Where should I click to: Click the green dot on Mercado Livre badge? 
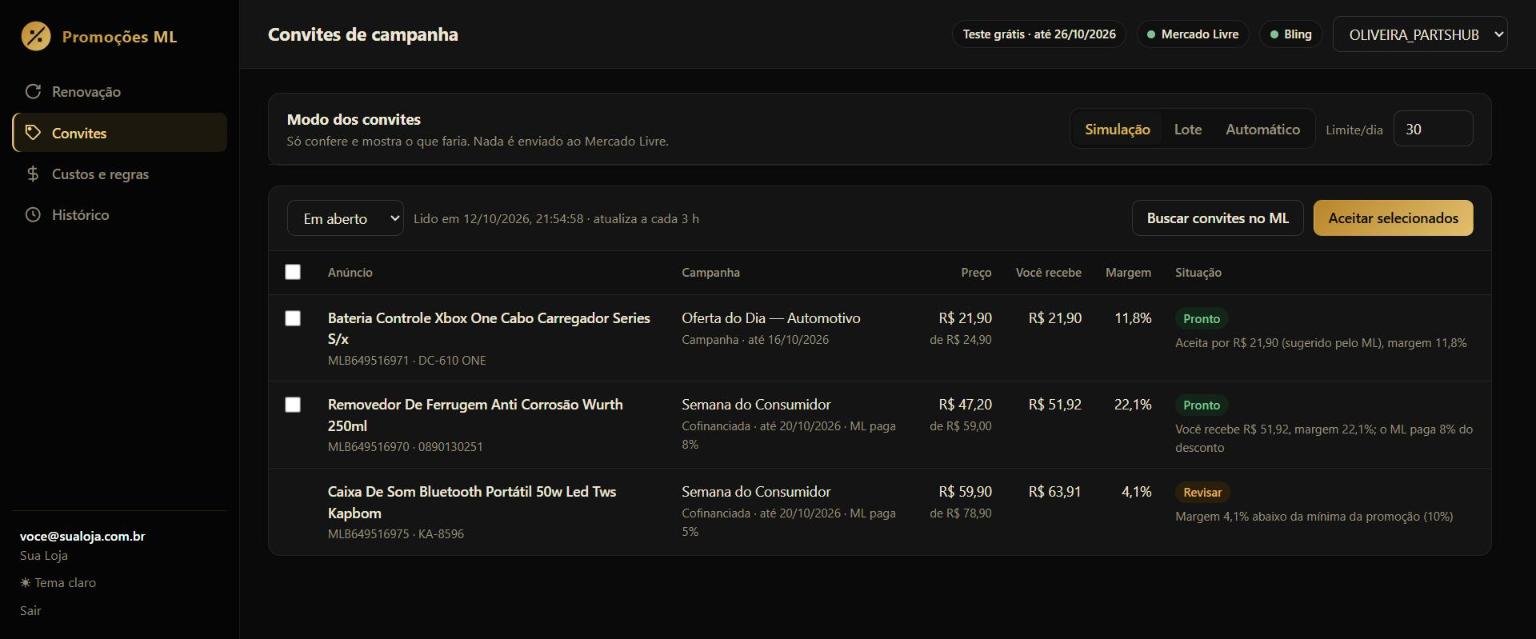pos(1151,34)
